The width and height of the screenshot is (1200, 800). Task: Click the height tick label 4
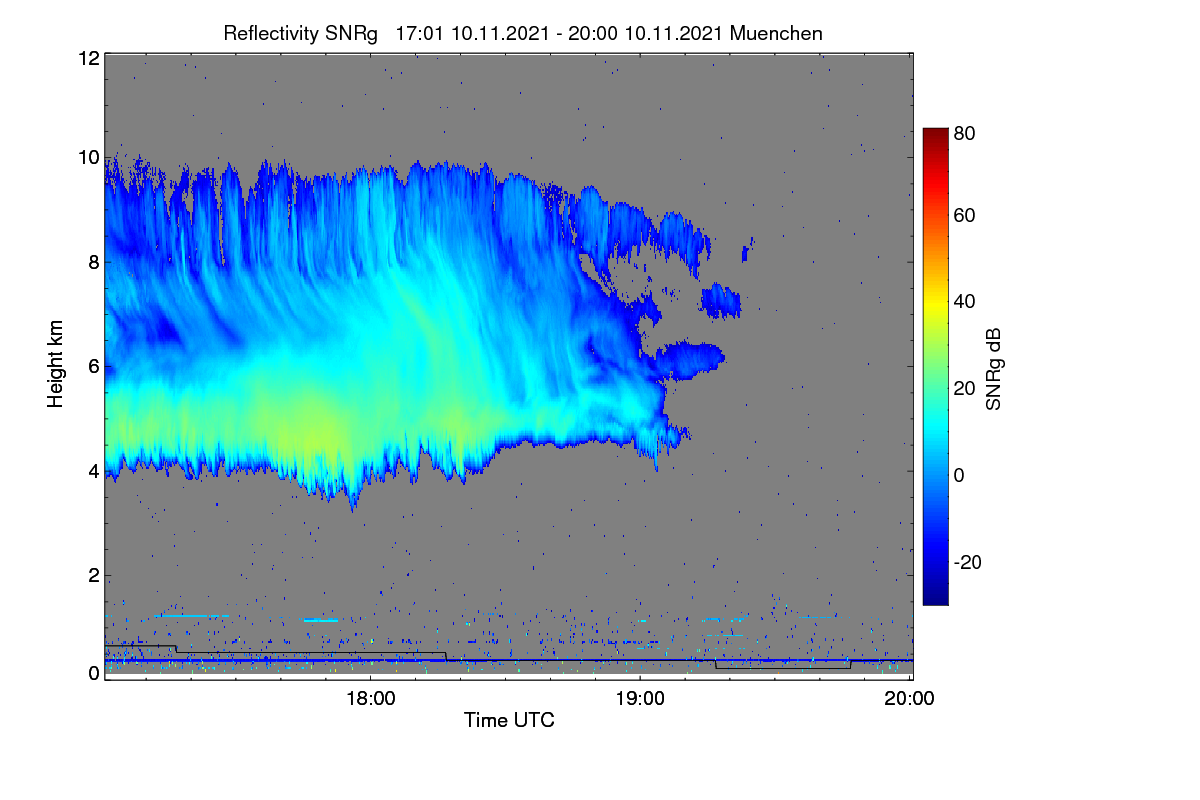93,470
